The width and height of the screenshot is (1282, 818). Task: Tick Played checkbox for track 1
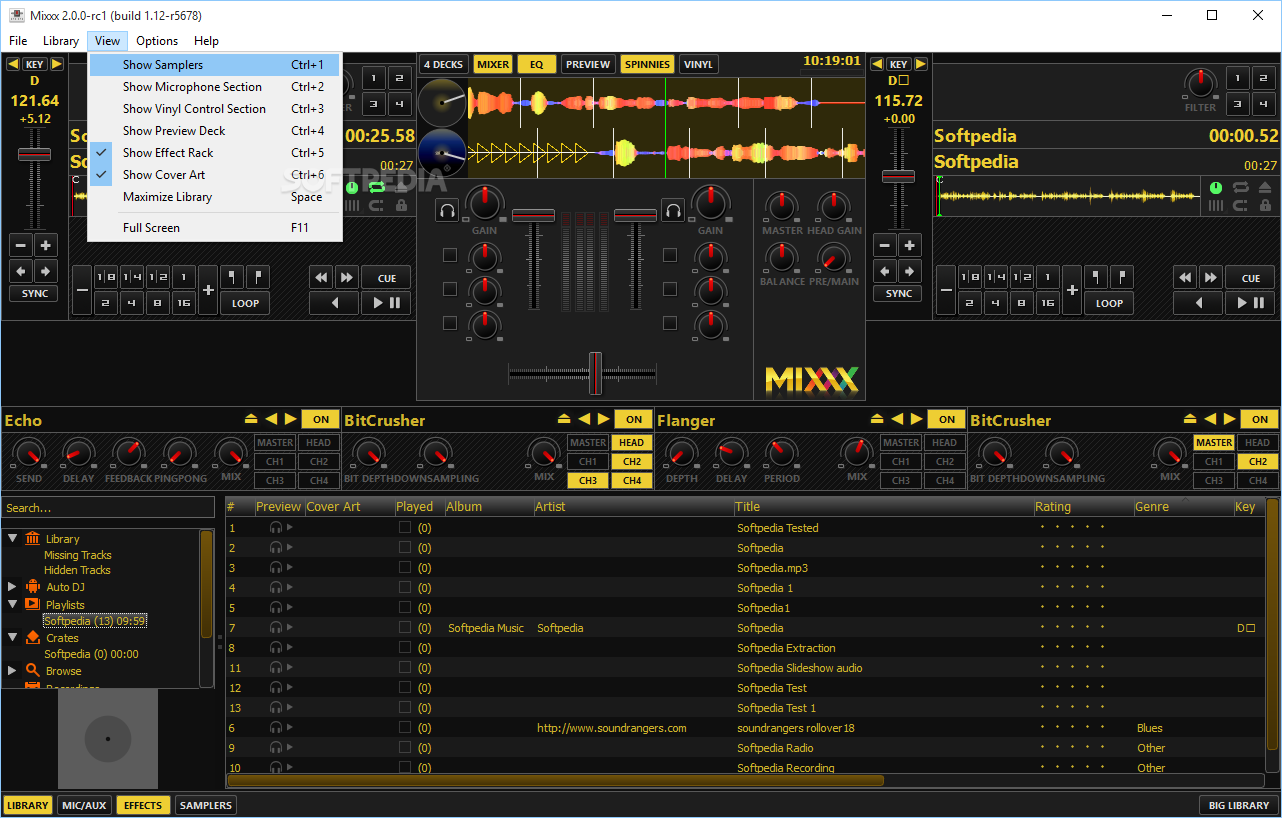coord(405,528)
